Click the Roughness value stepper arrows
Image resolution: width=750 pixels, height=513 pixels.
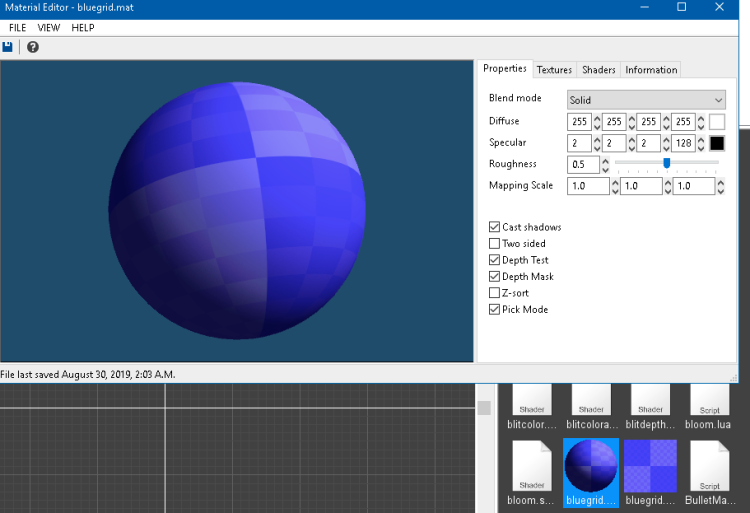click(605, 164)
